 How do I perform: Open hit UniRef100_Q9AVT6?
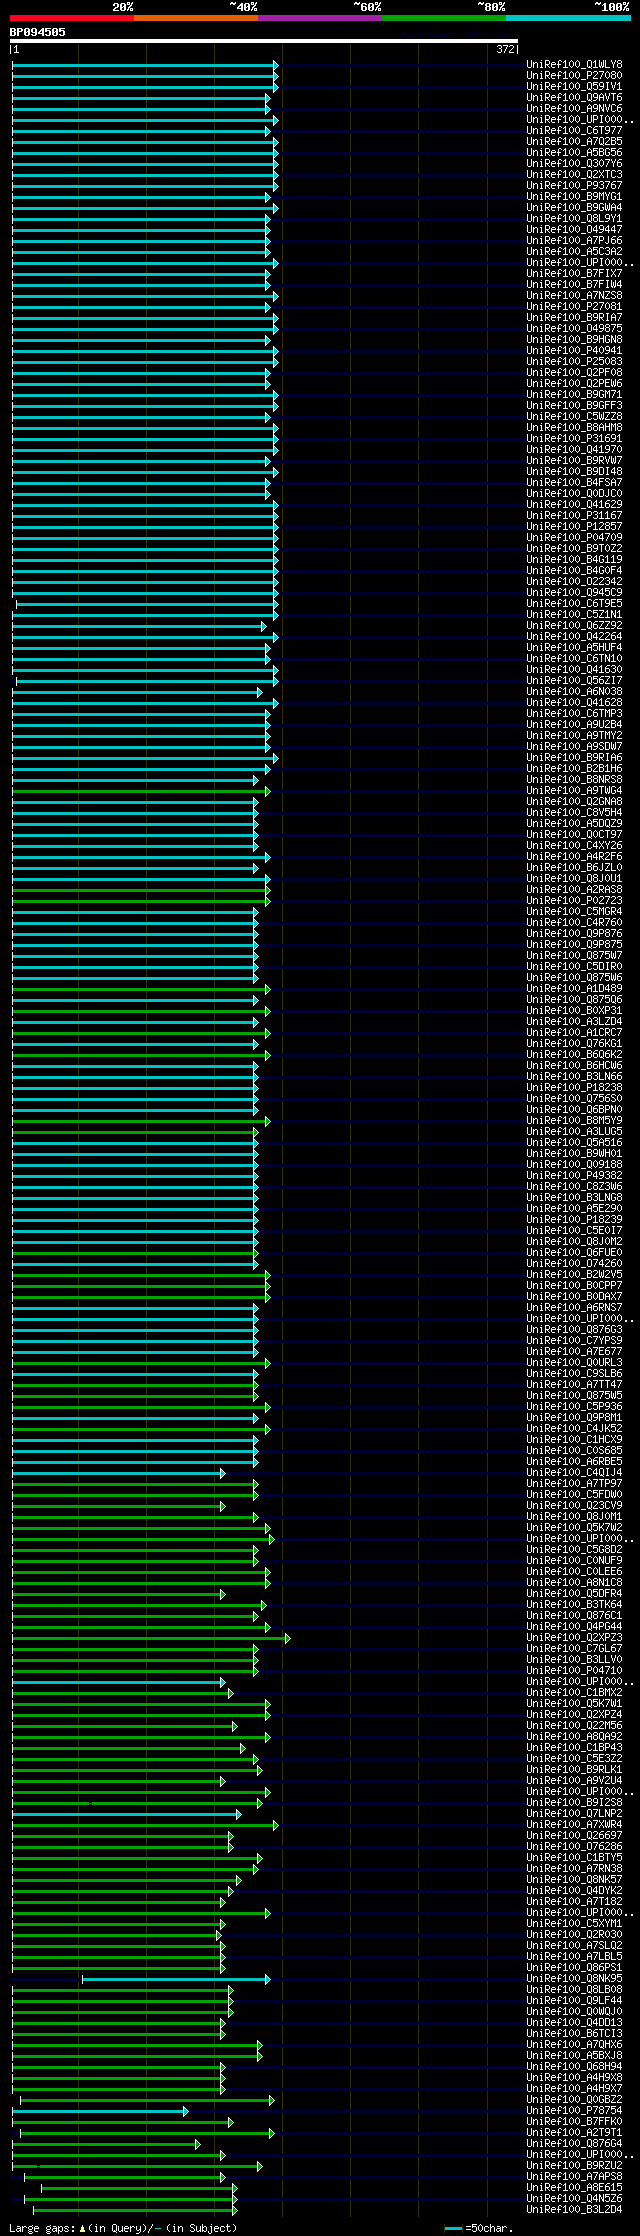[x=574, y=98]
